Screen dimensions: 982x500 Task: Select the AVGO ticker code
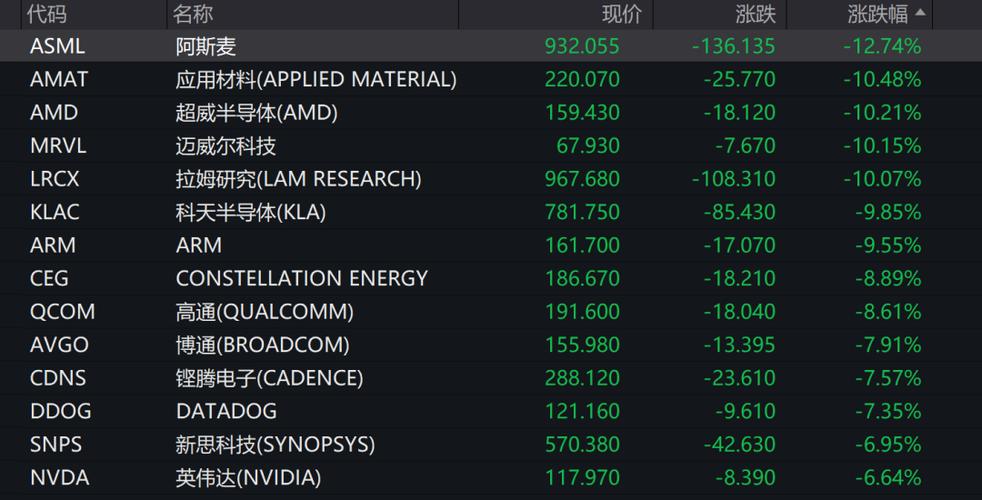coord(59,345)
